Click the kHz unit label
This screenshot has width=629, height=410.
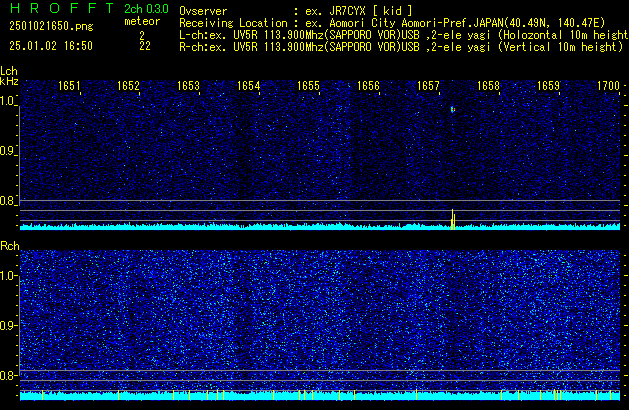(9, 81)
